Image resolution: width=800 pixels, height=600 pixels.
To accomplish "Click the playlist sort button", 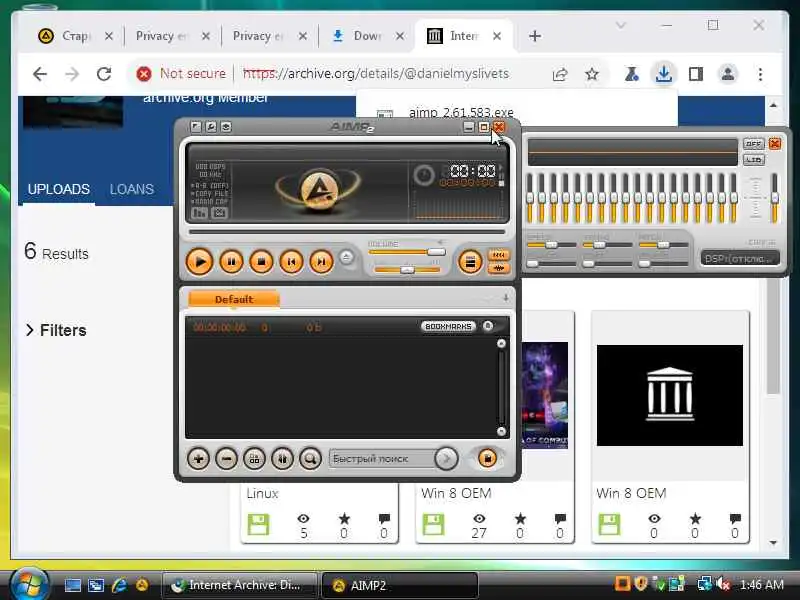I will click(254, 459).
